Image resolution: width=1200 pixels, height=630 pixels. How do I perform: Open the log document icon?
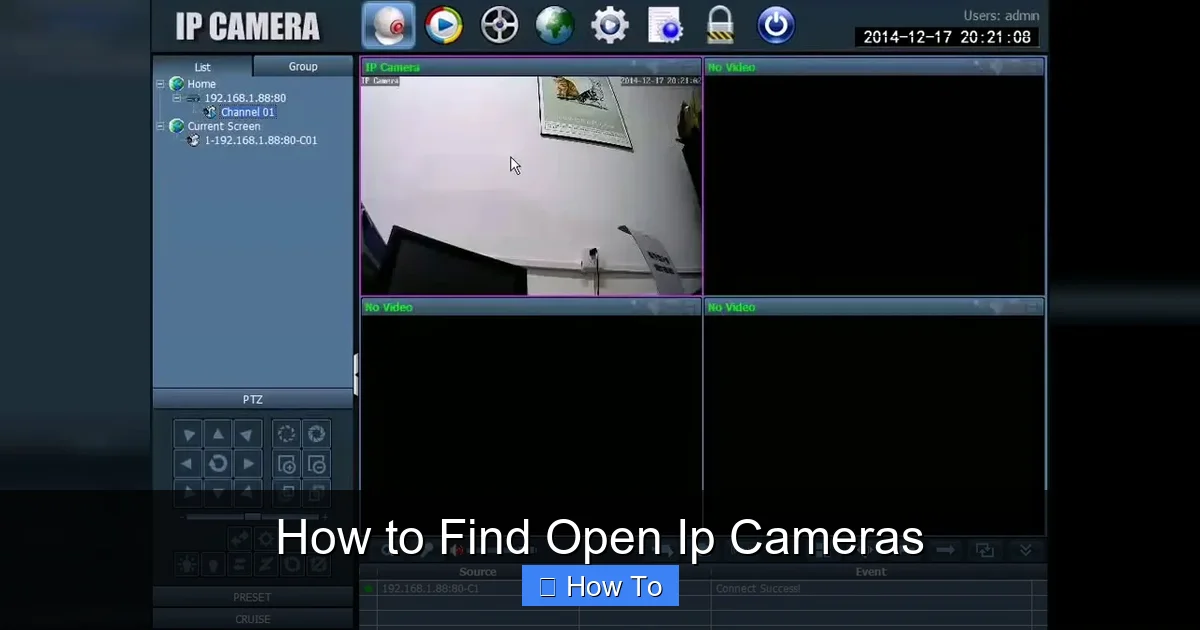pyautogui.click(x=665, y=25)
